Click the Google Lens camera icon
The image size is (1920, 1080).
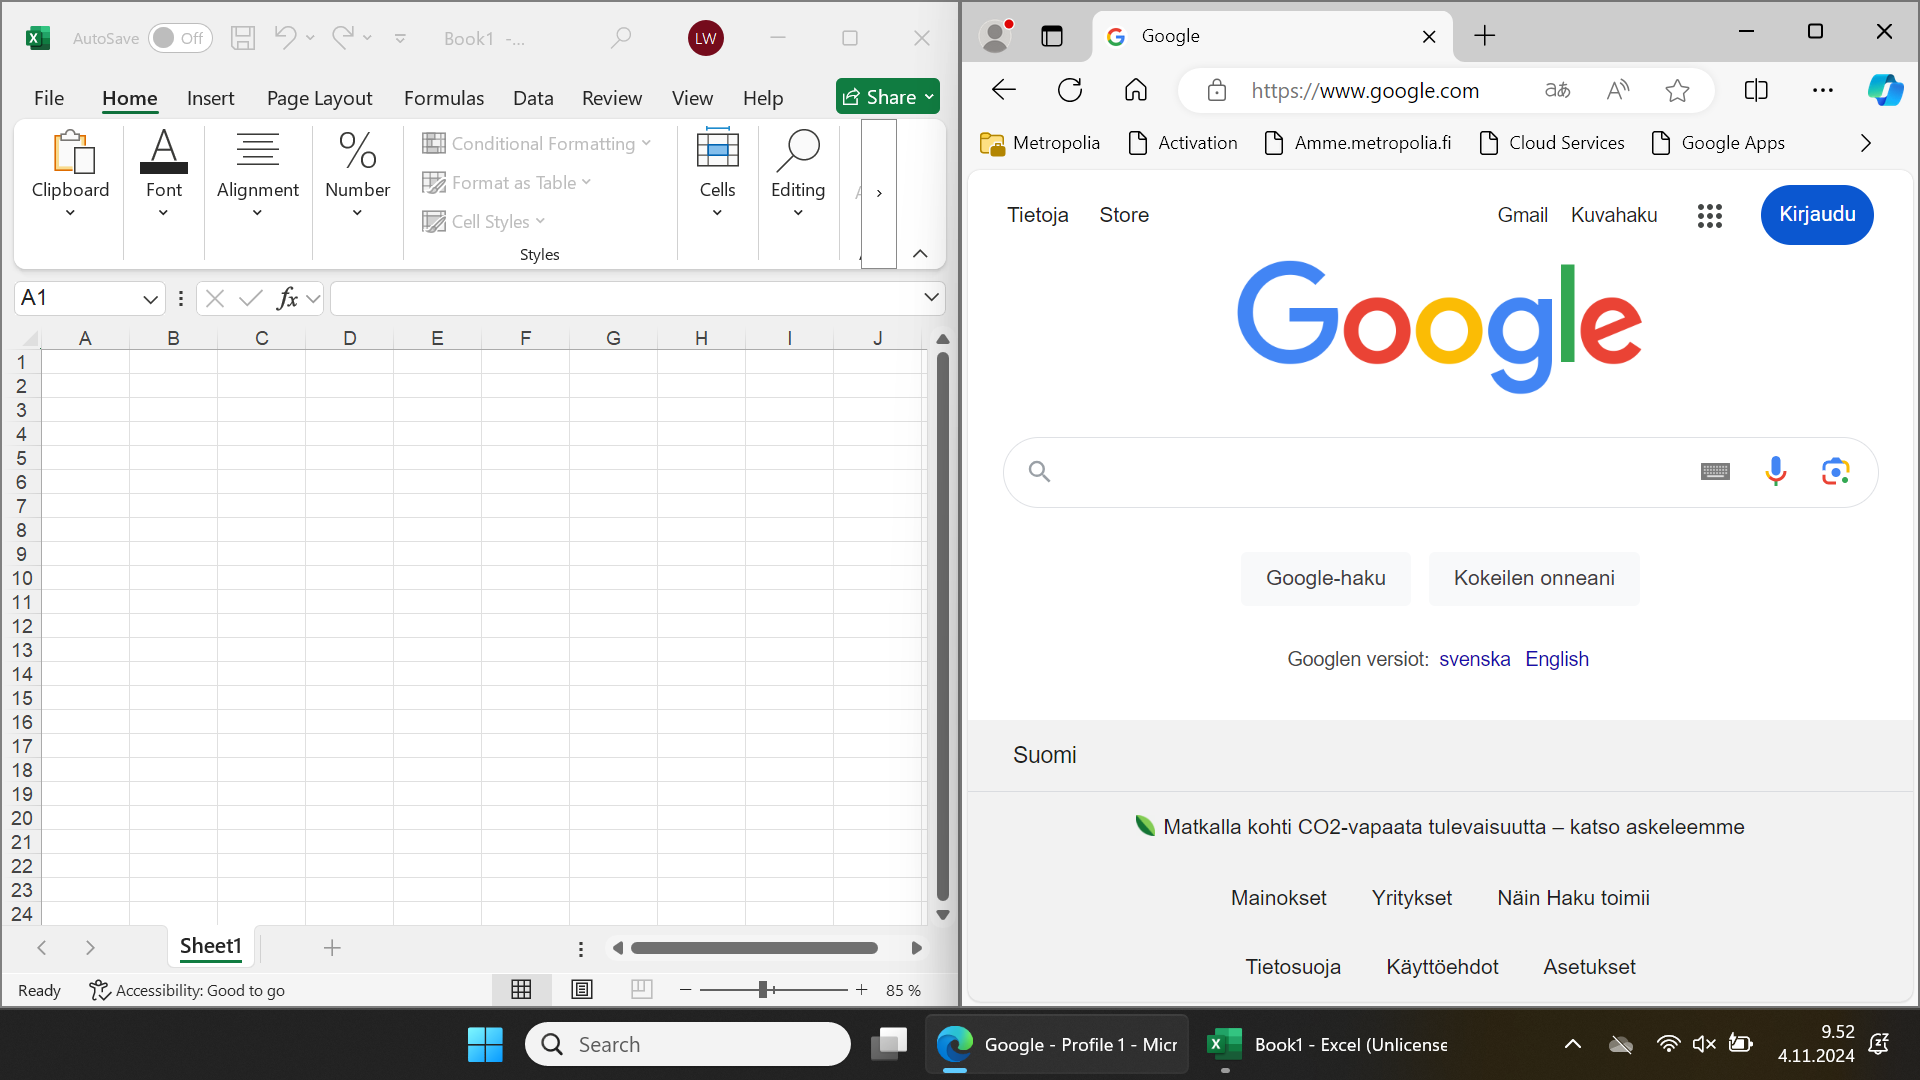tap(1835, 471)
